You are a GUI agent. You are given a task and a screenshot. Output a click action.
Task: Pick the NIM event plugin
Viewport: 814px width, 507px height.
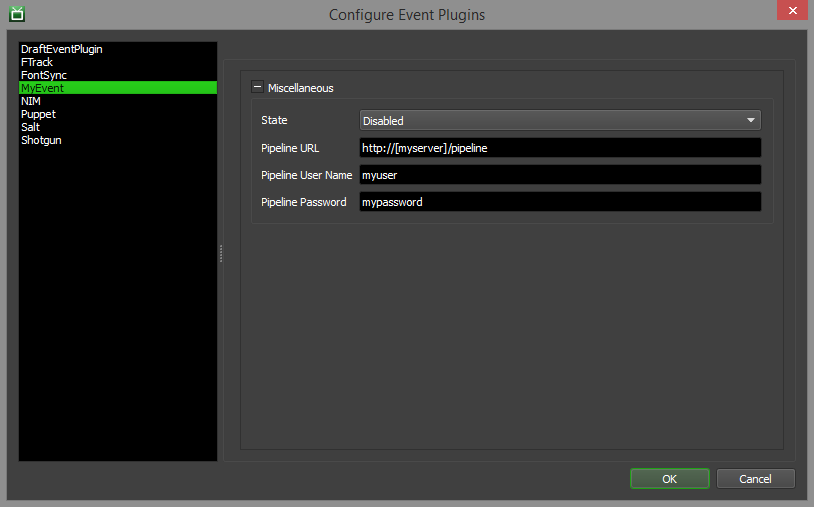[x=31, y=101]
